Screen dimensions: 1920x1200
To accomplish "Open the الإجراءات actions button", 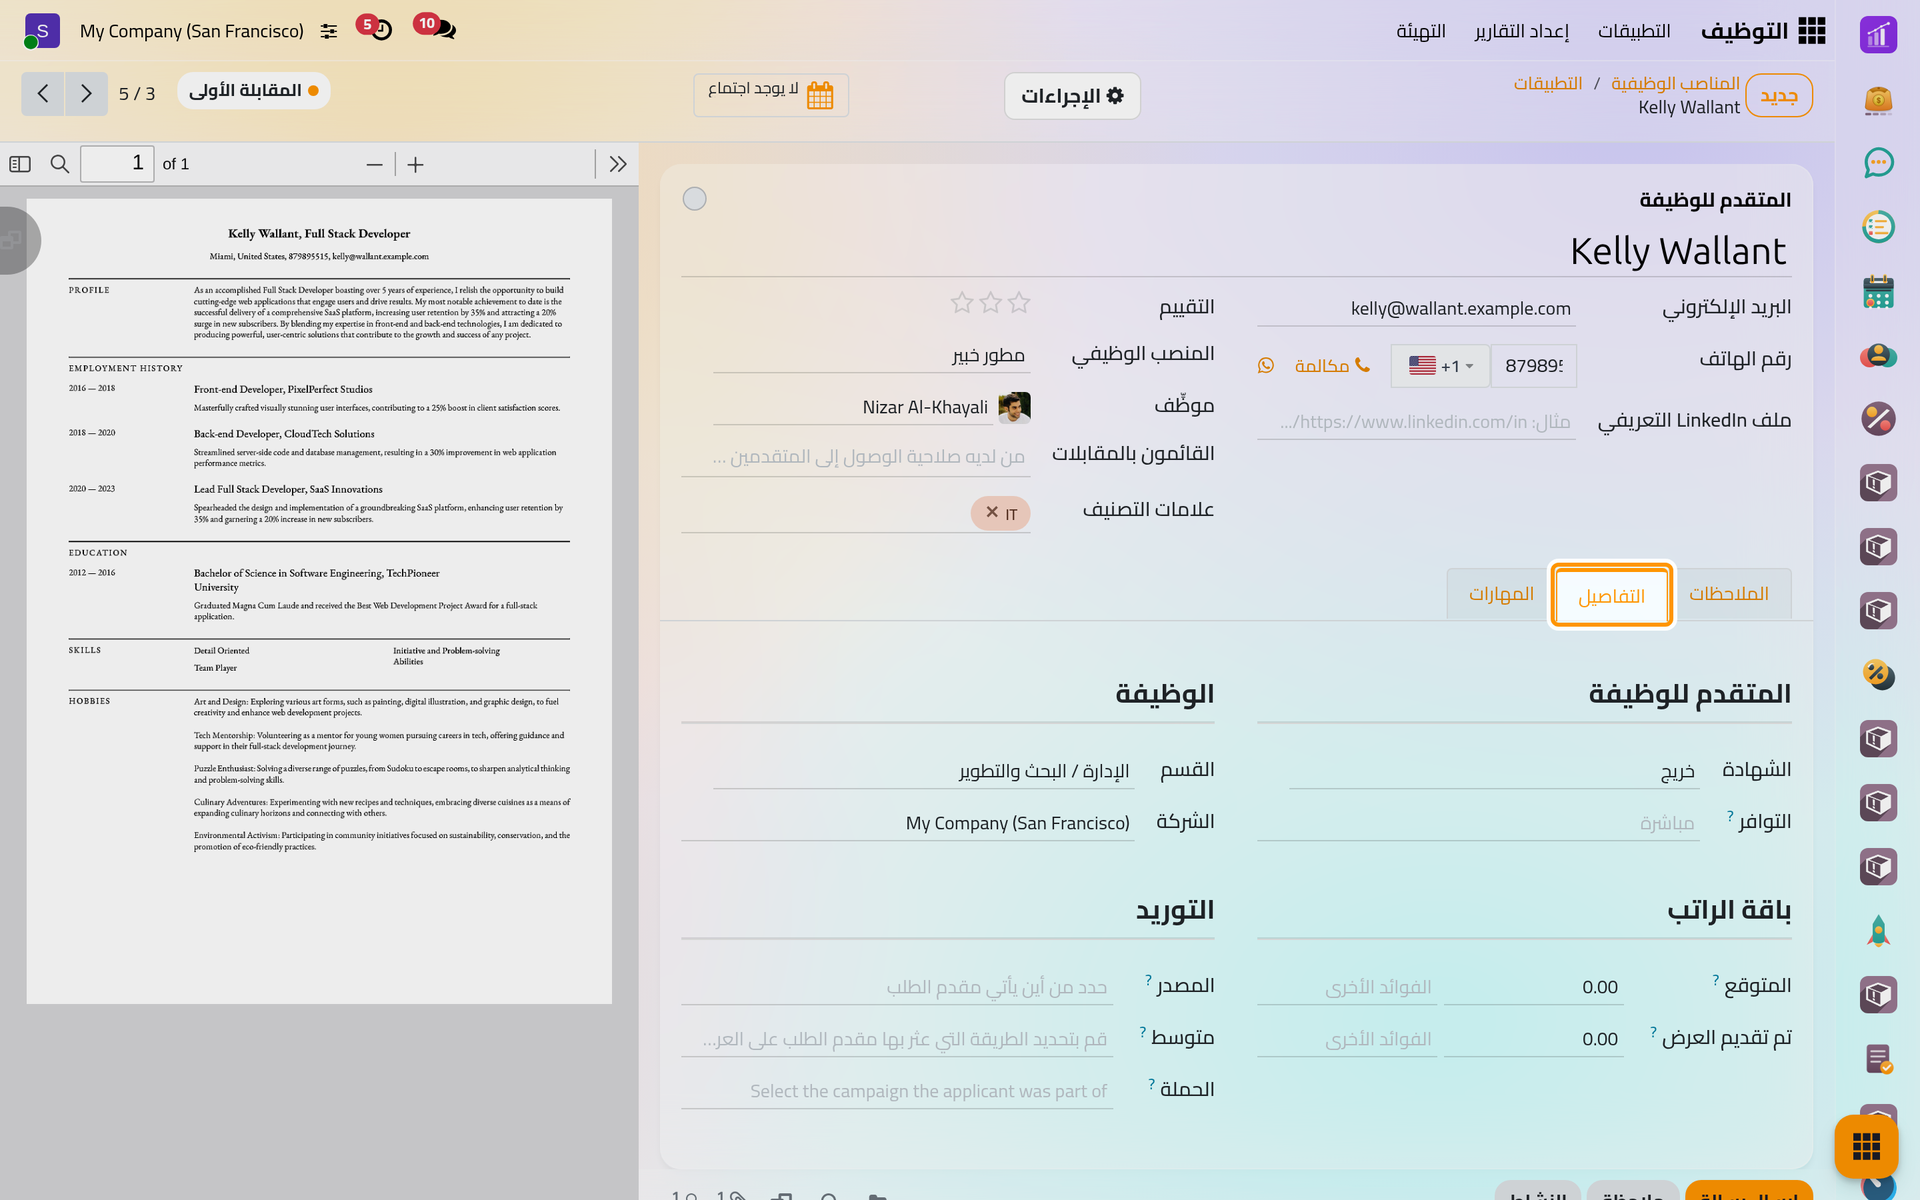I will coord(1072,96).
